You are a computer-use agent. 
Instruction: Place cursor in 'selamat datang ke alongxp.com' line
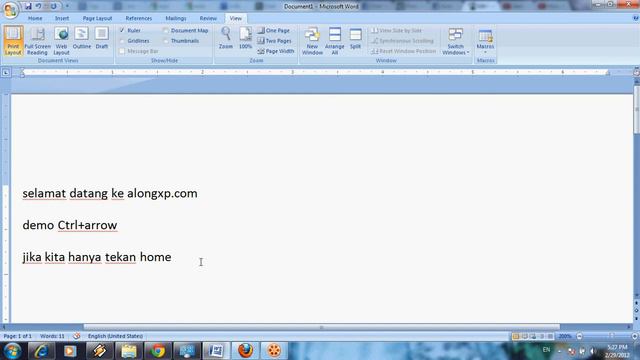point(110,193)
